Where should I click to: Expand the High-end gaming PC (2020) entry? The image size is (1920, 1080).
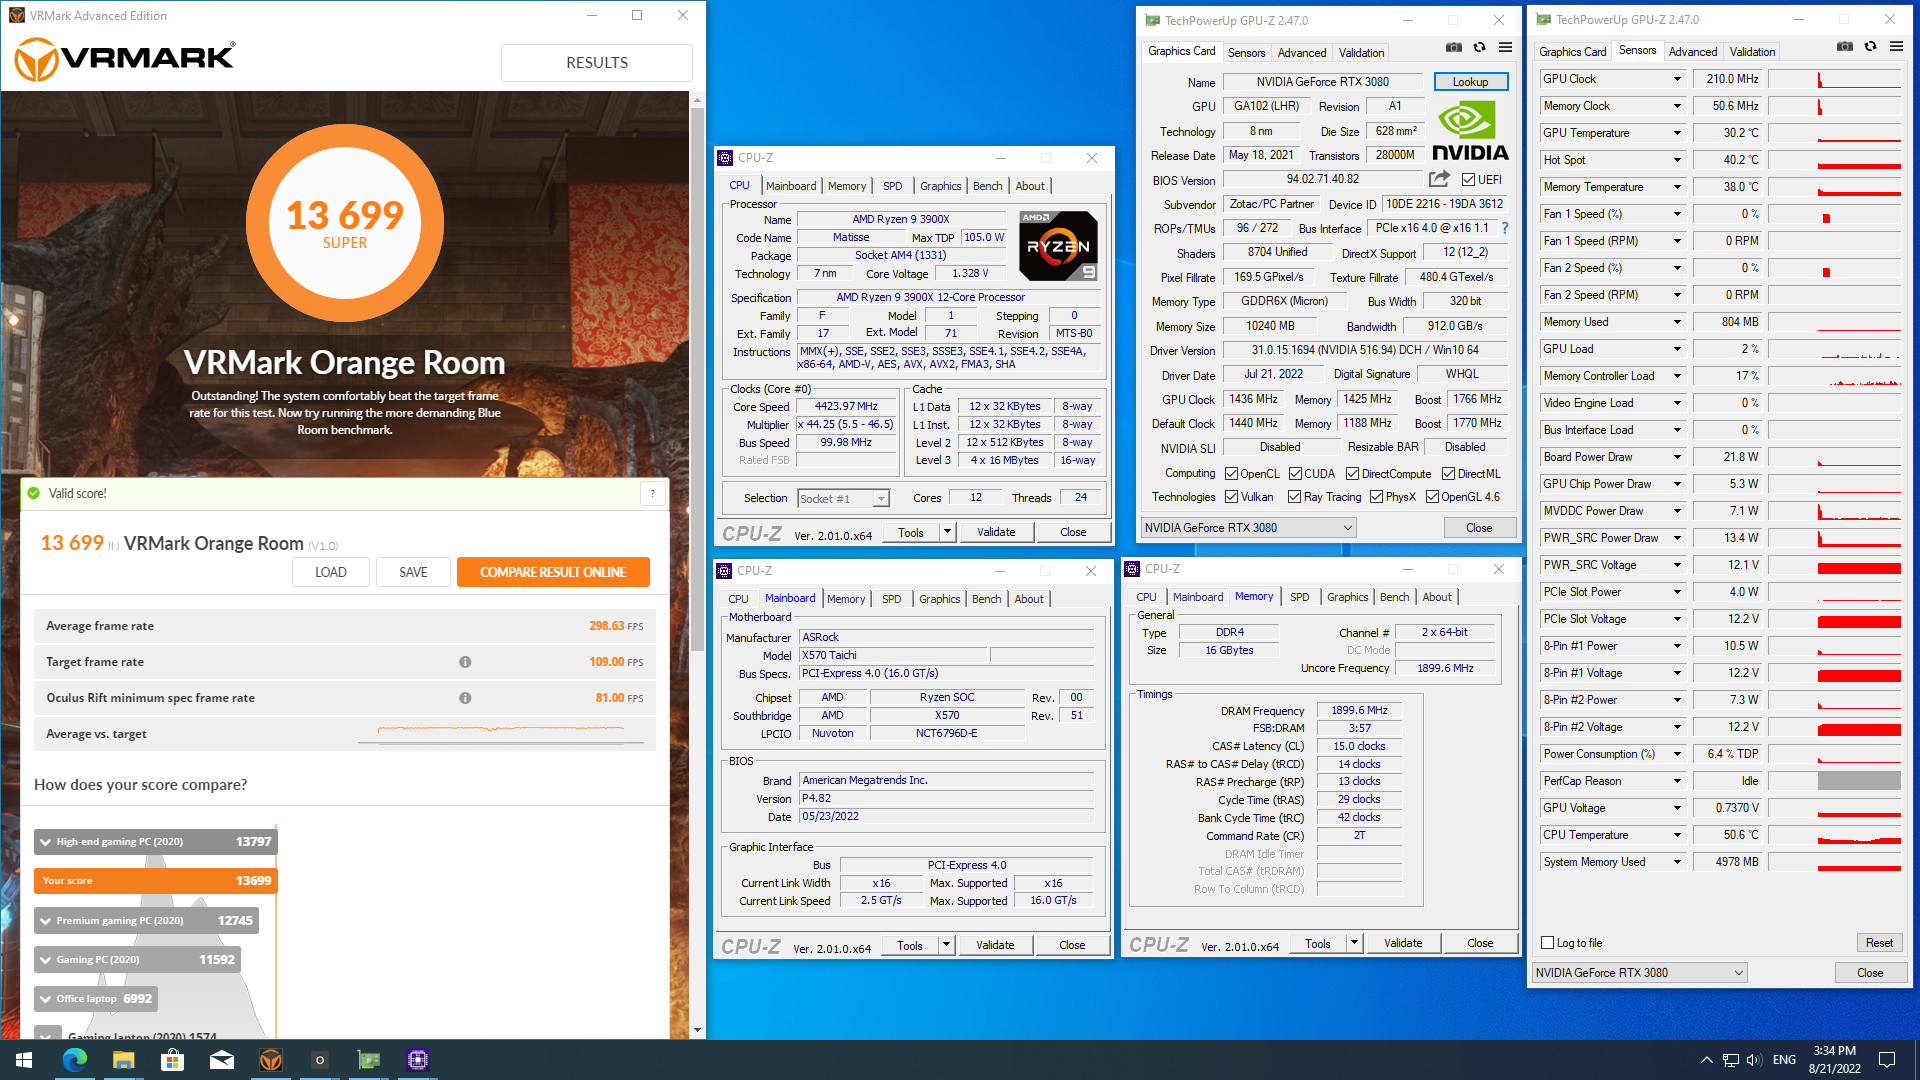click(45, 842)
